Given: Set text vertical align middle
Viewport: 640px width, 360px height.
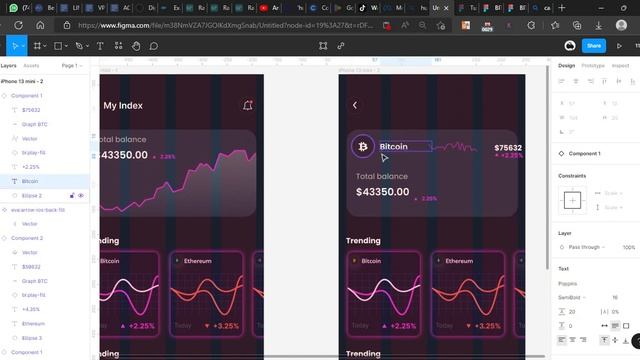Looking at the screenshot, I should point(615,340).
